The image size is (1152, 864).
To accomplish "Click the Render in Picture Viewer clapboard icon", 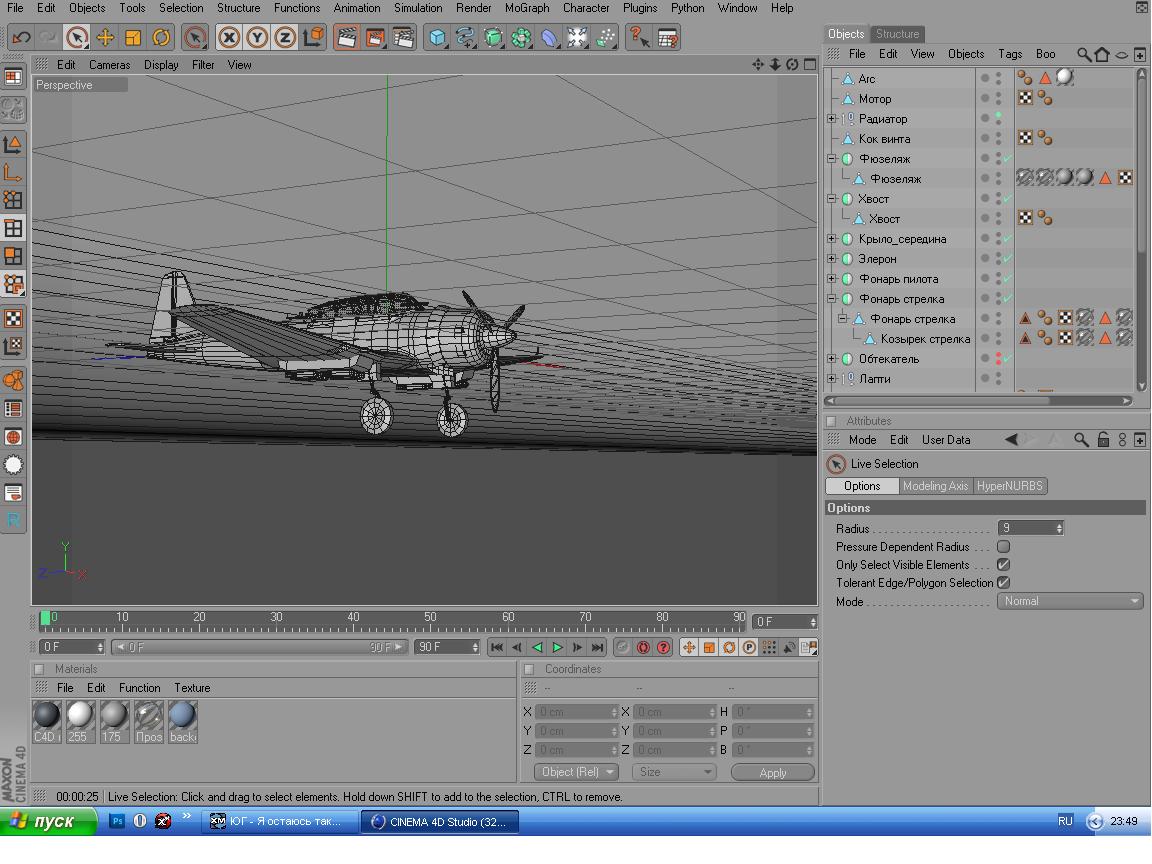I will tap(374, 38).
